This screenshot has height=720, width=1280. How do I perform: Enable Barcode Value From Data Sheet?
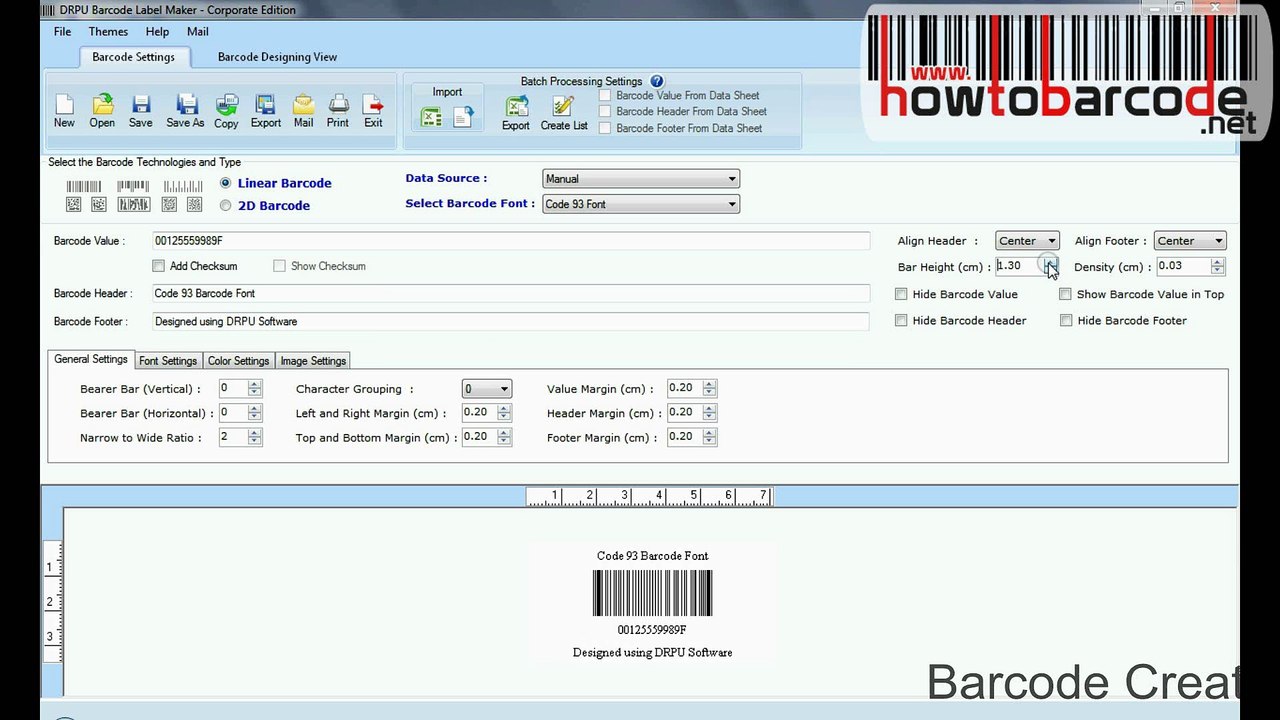click(605, 96)
